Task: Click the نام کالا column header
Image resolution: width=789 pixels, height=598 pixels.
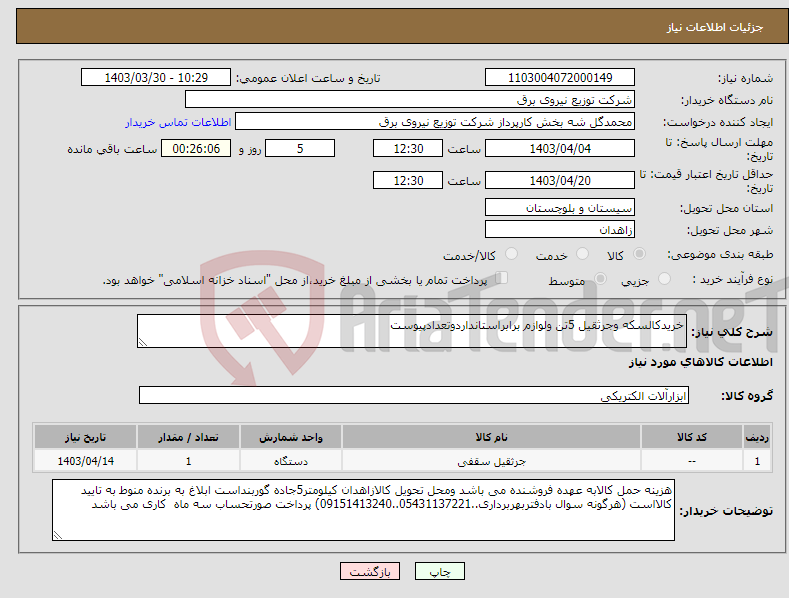Action: click(x=491, y=437)
